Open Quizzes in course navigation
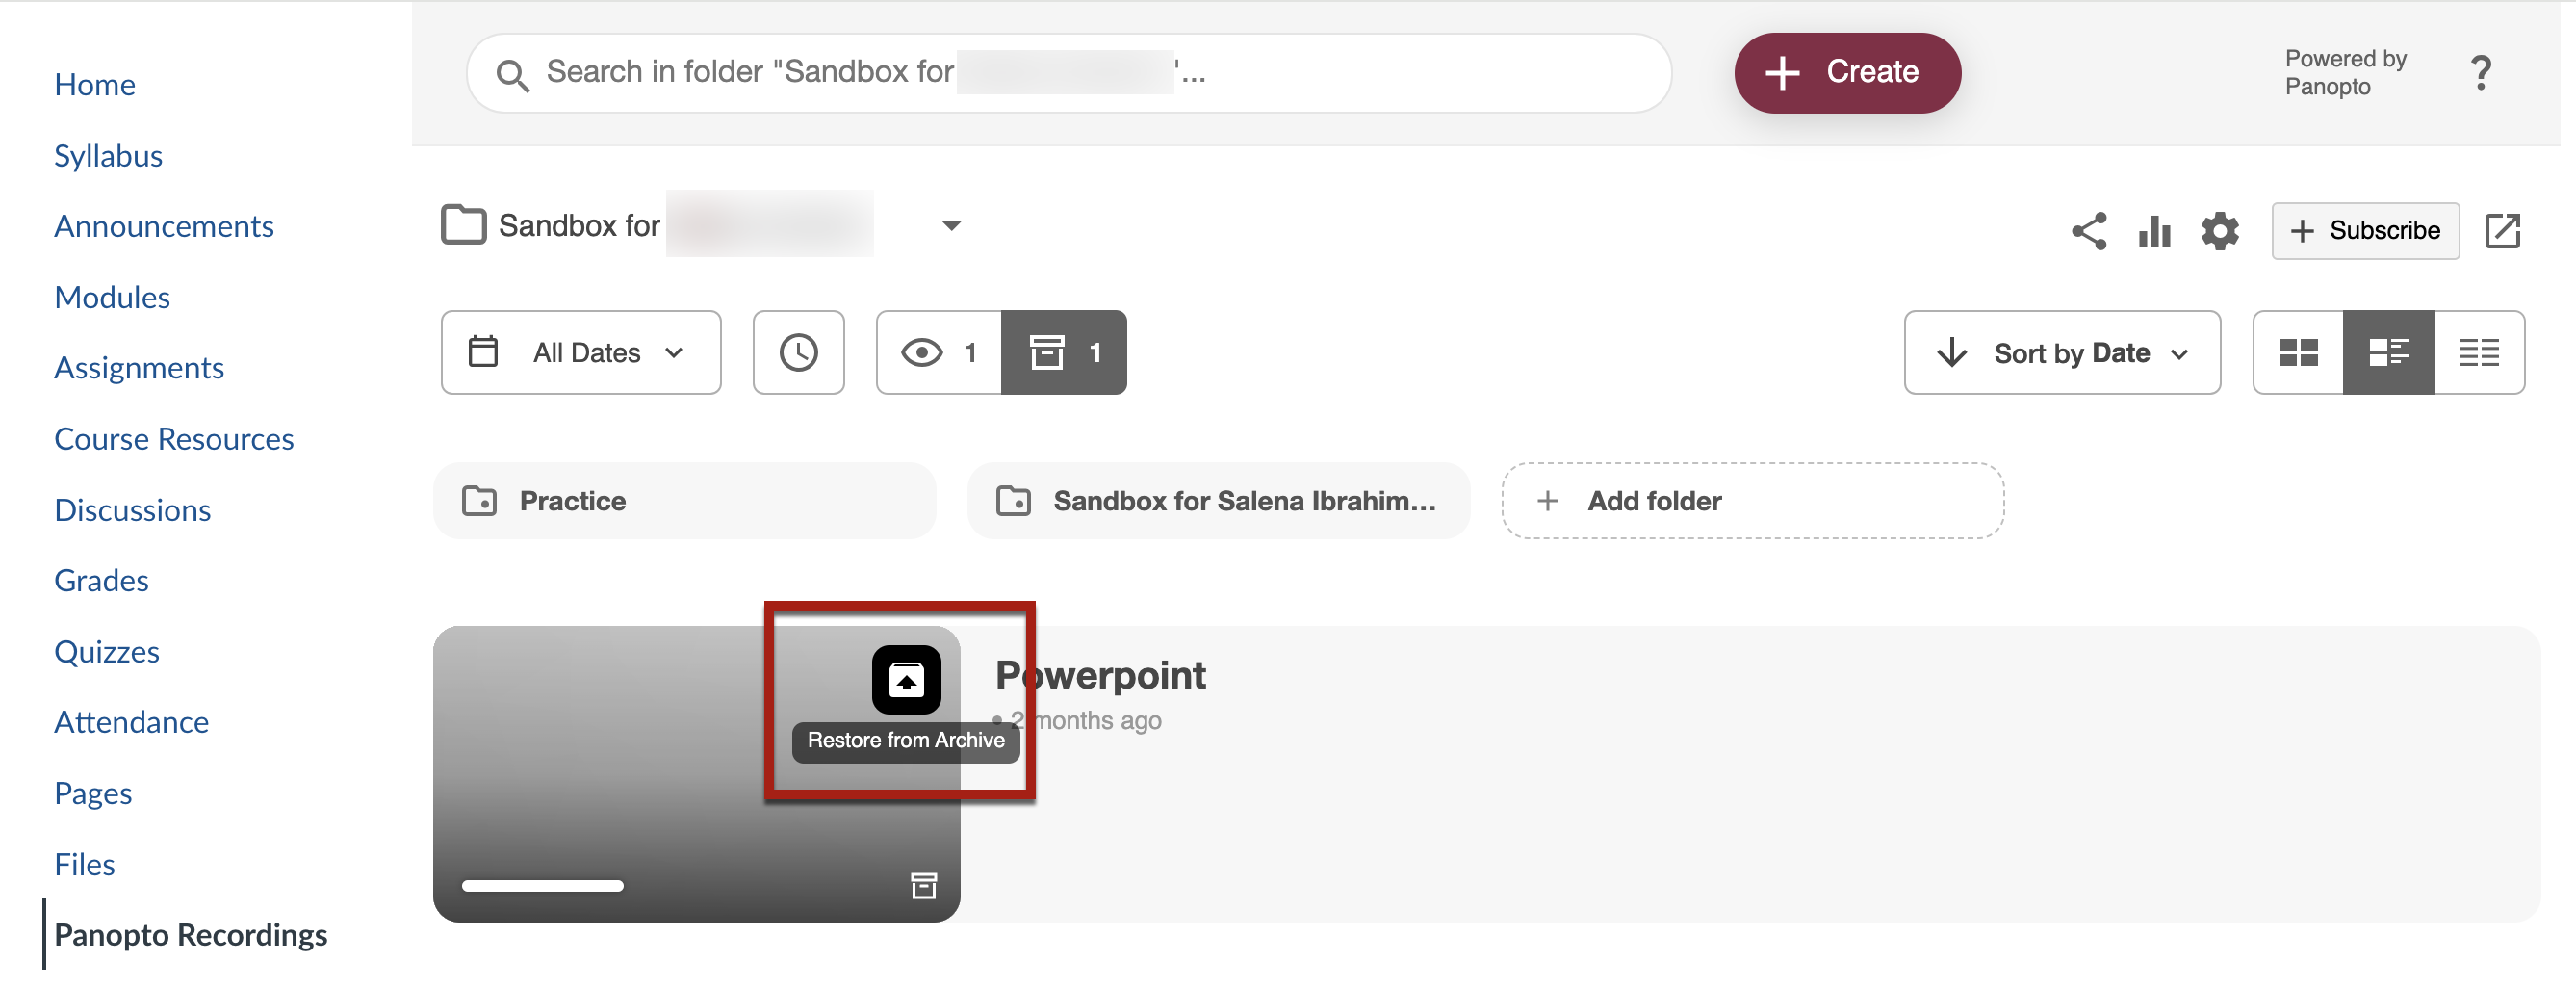 pos(107,651)
